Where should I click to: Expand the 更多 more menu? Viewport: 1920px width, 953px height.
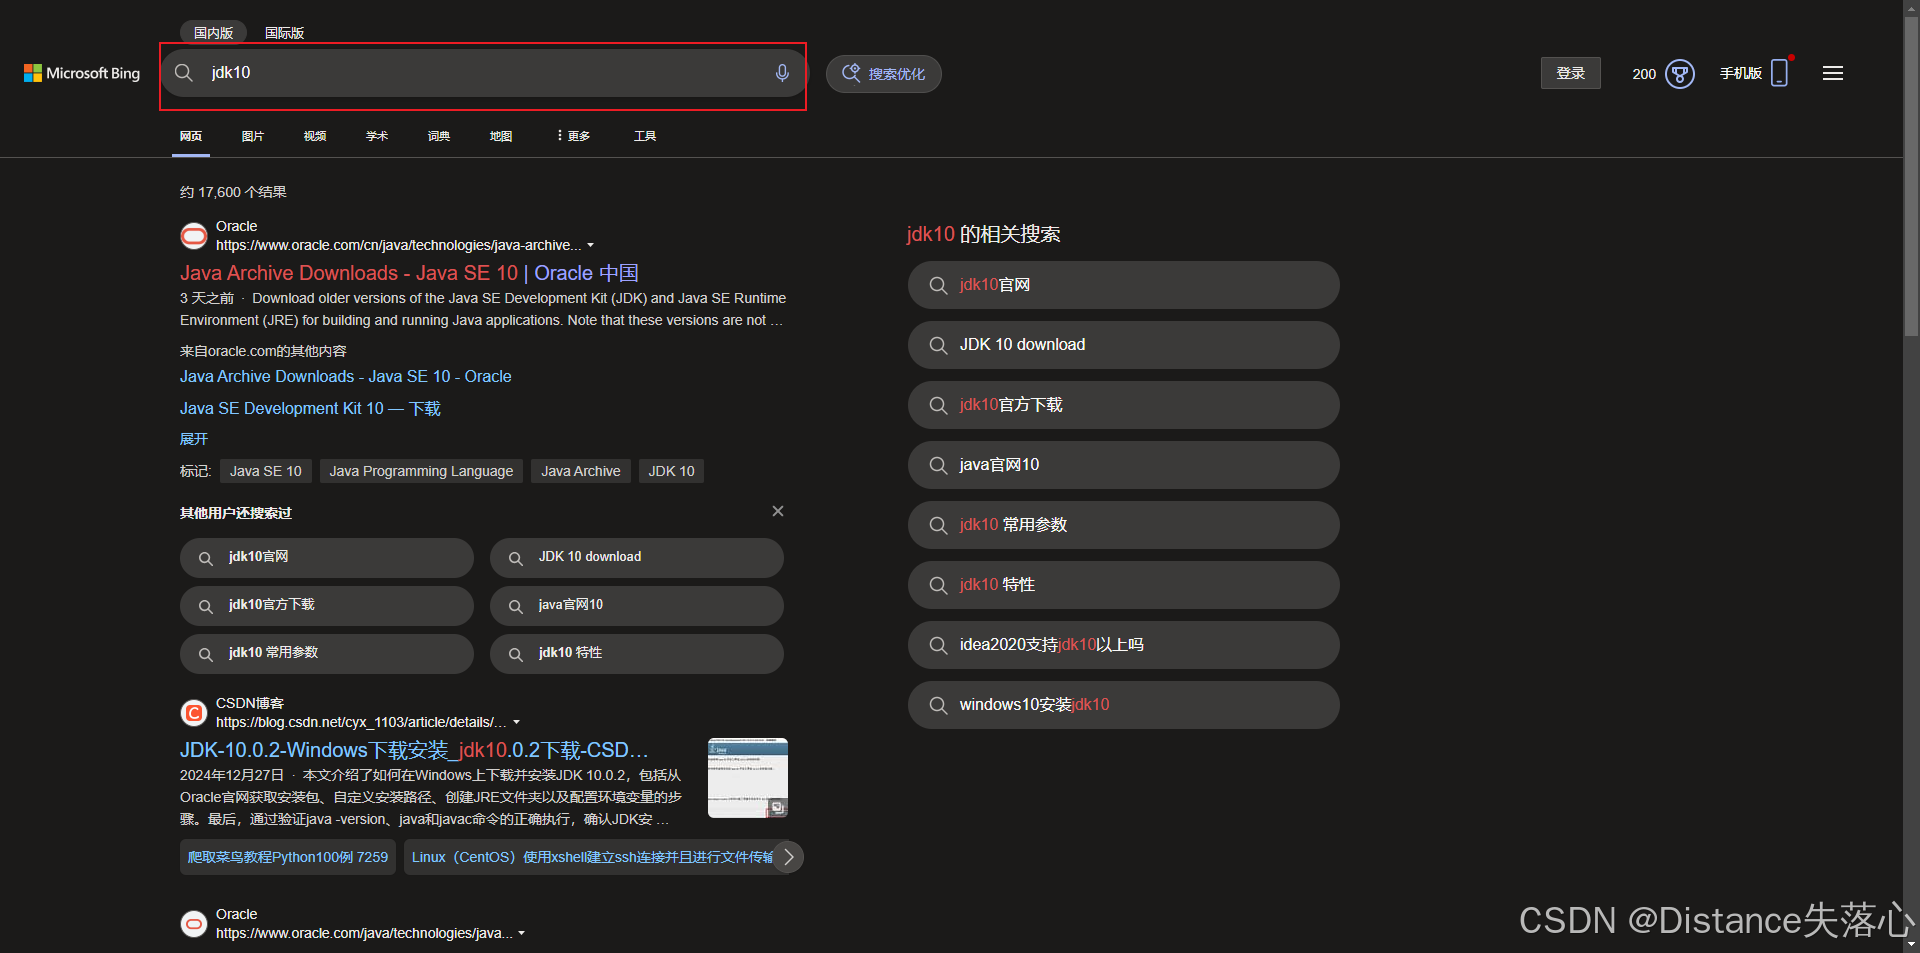[573, 136]
